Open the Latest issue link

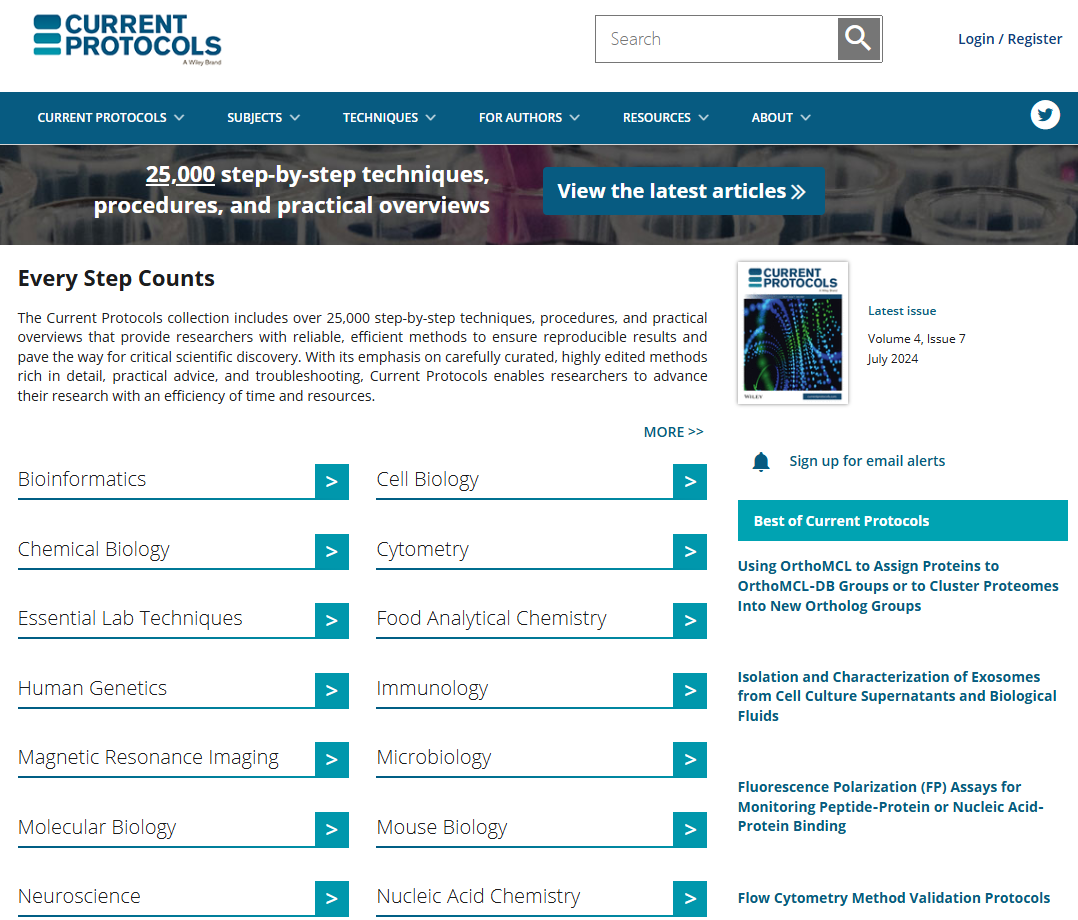[901, 311]
